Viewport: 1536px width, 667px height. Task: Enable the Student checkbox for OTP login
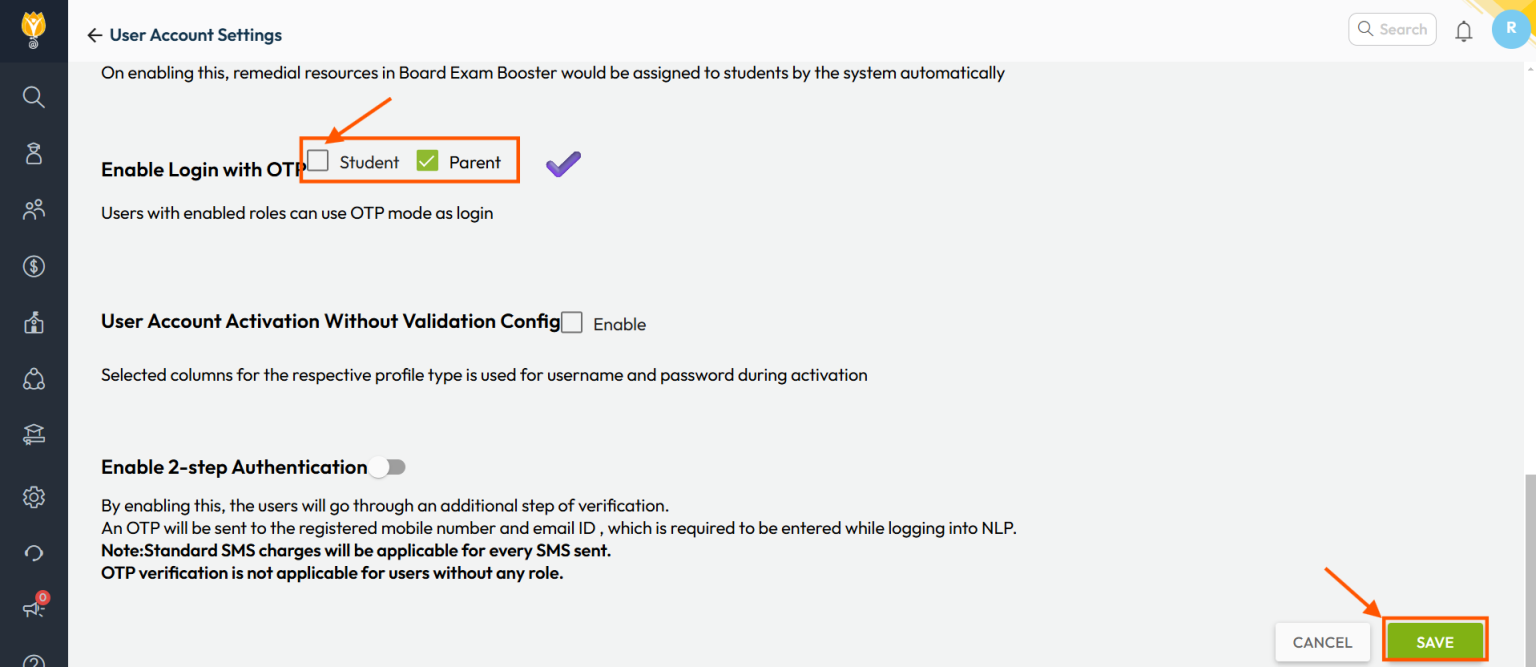(317, 160)
